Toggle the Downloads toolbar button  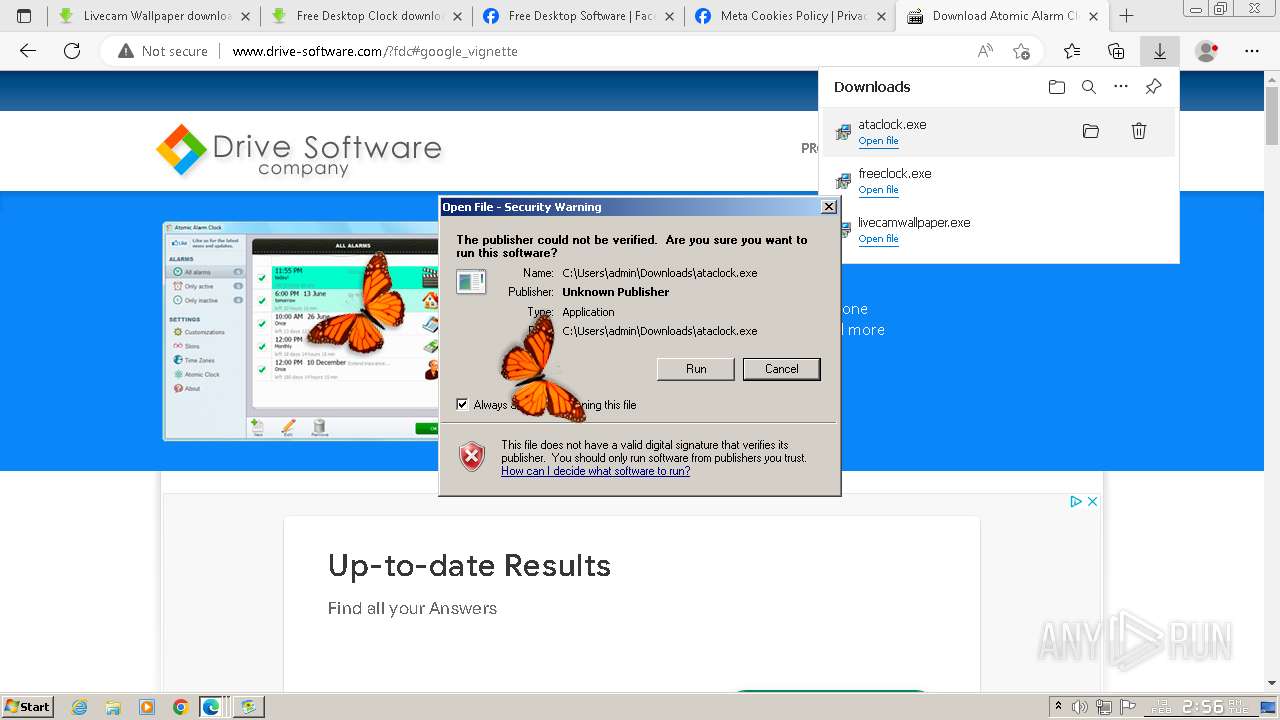(1160, 51)
